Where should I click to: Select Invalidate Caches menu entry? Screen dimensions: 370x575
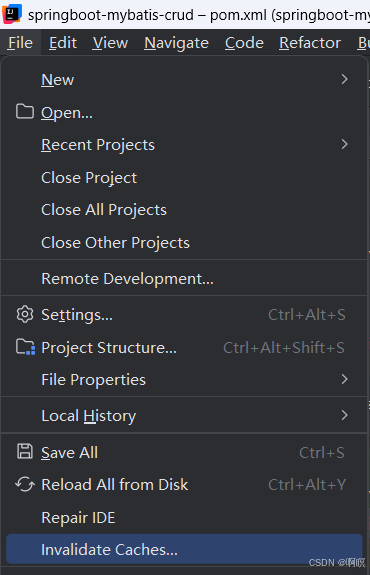[184, 549]
